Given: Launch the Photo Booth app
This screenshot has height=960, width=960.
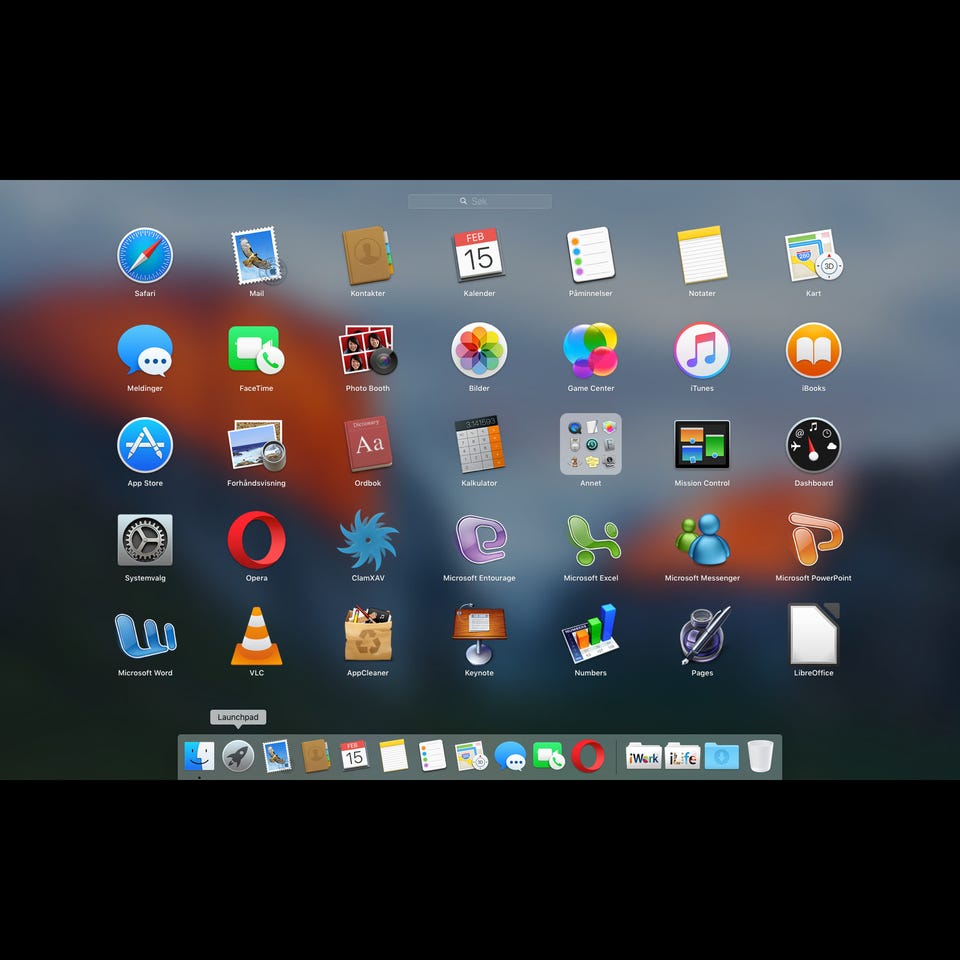Looking at the screenshot, I should [367, 350].
